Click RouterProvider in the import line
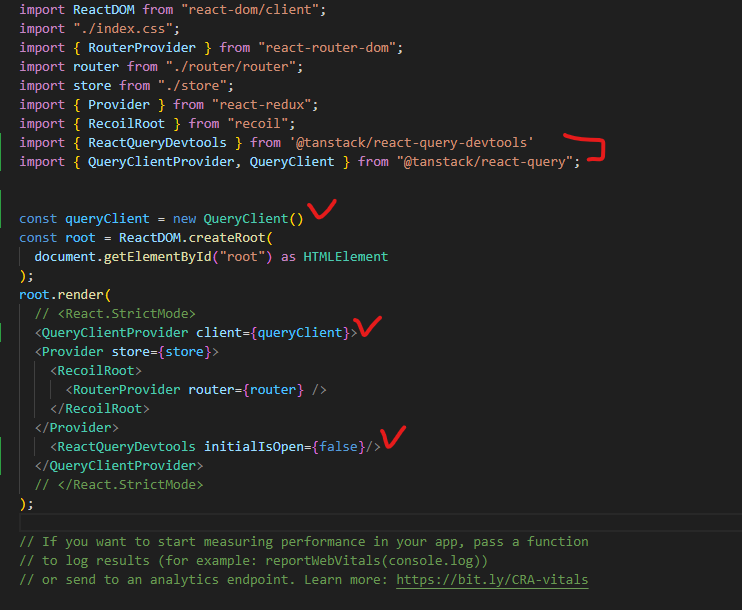742x610 pixels. (x=142, y=48)
